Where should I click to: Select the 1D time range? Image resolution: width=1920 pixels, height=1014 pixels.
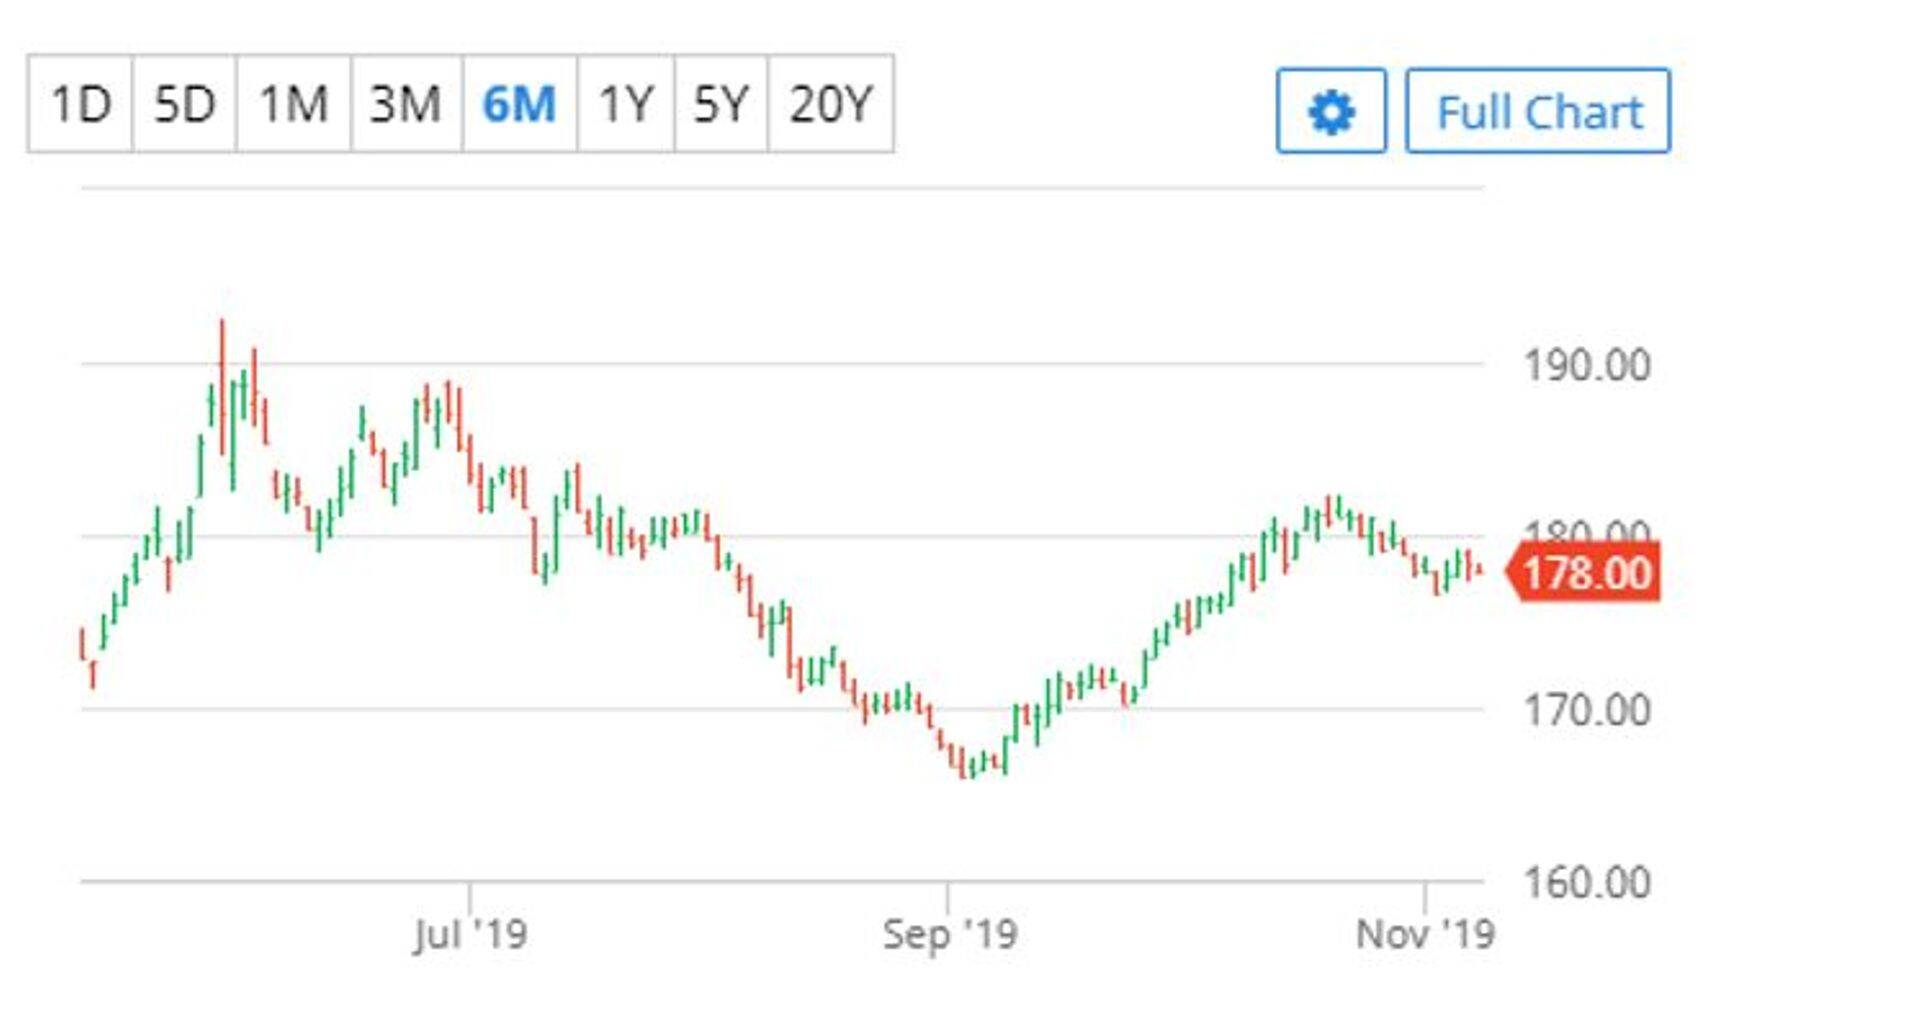(81, 104)
